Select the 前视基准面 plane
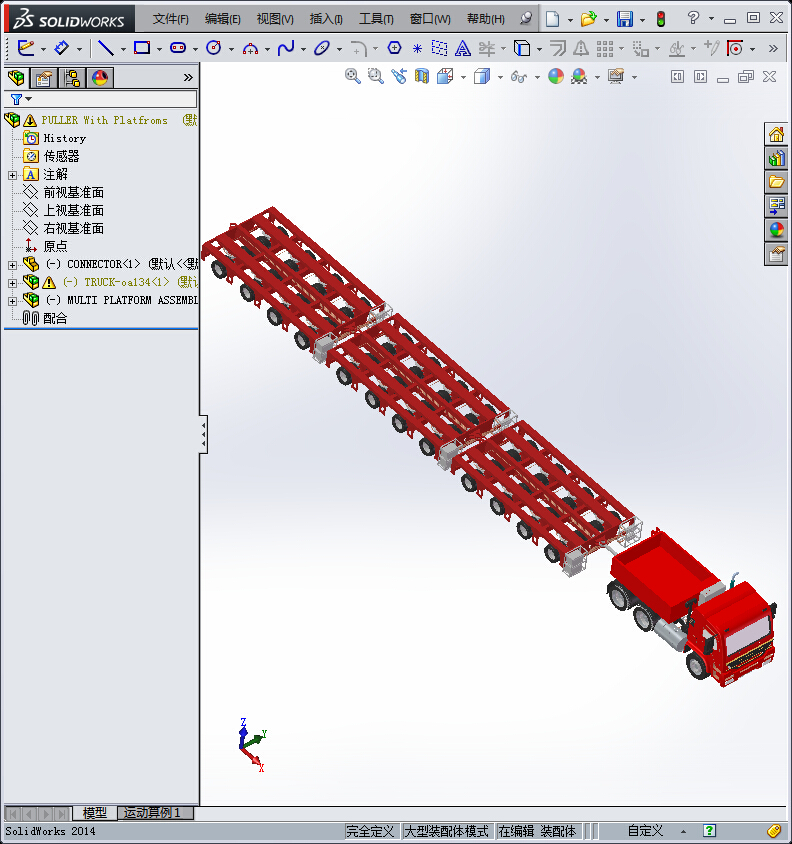 click(x=74, y=193)
